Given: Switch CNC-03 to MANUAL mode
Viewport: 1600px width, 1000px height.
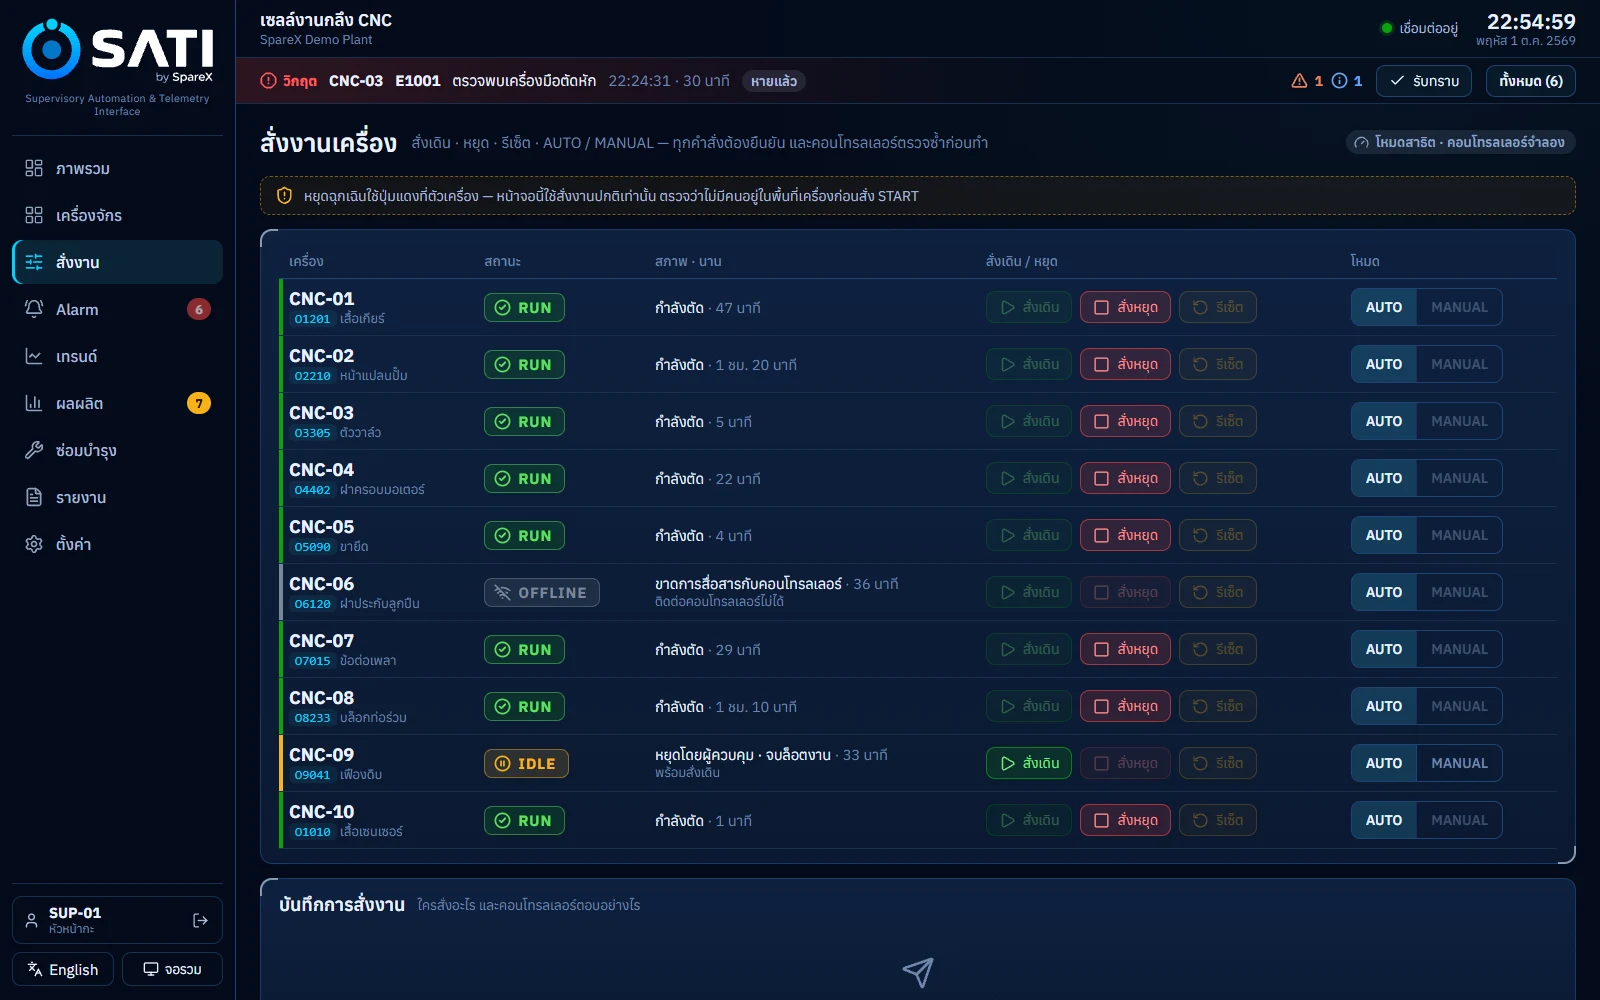Looking at the screenshot, I should pos(1459,421).
